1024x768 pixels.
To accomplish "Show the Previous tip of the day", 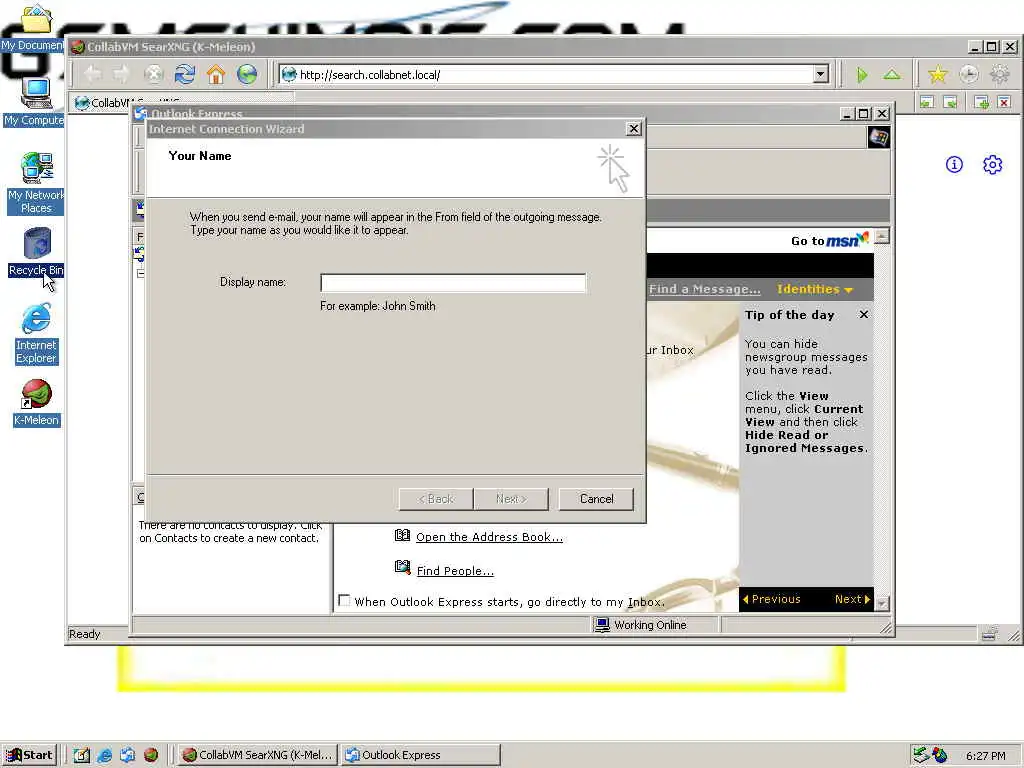I will tap(771, 599).
